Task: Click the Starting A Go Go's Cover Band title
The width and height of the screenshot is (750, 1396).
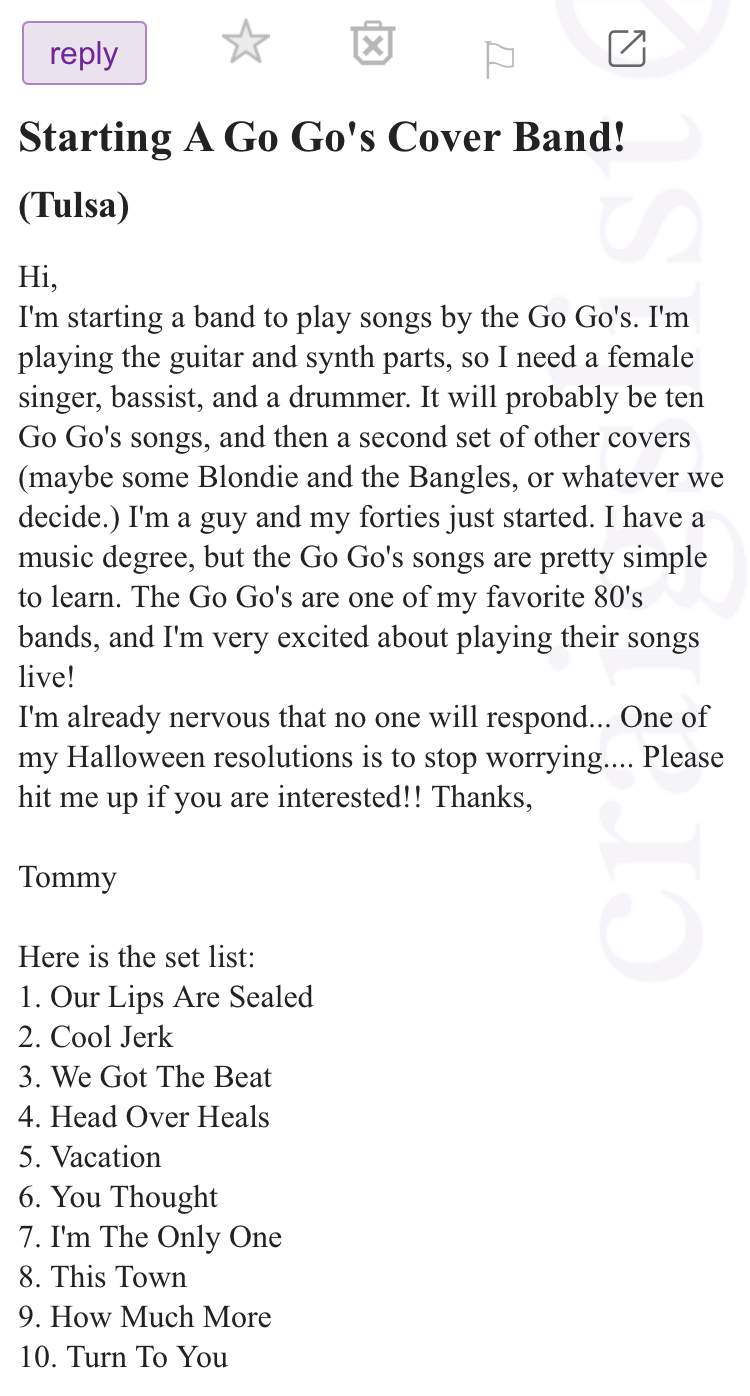Action: click(322, 137)
